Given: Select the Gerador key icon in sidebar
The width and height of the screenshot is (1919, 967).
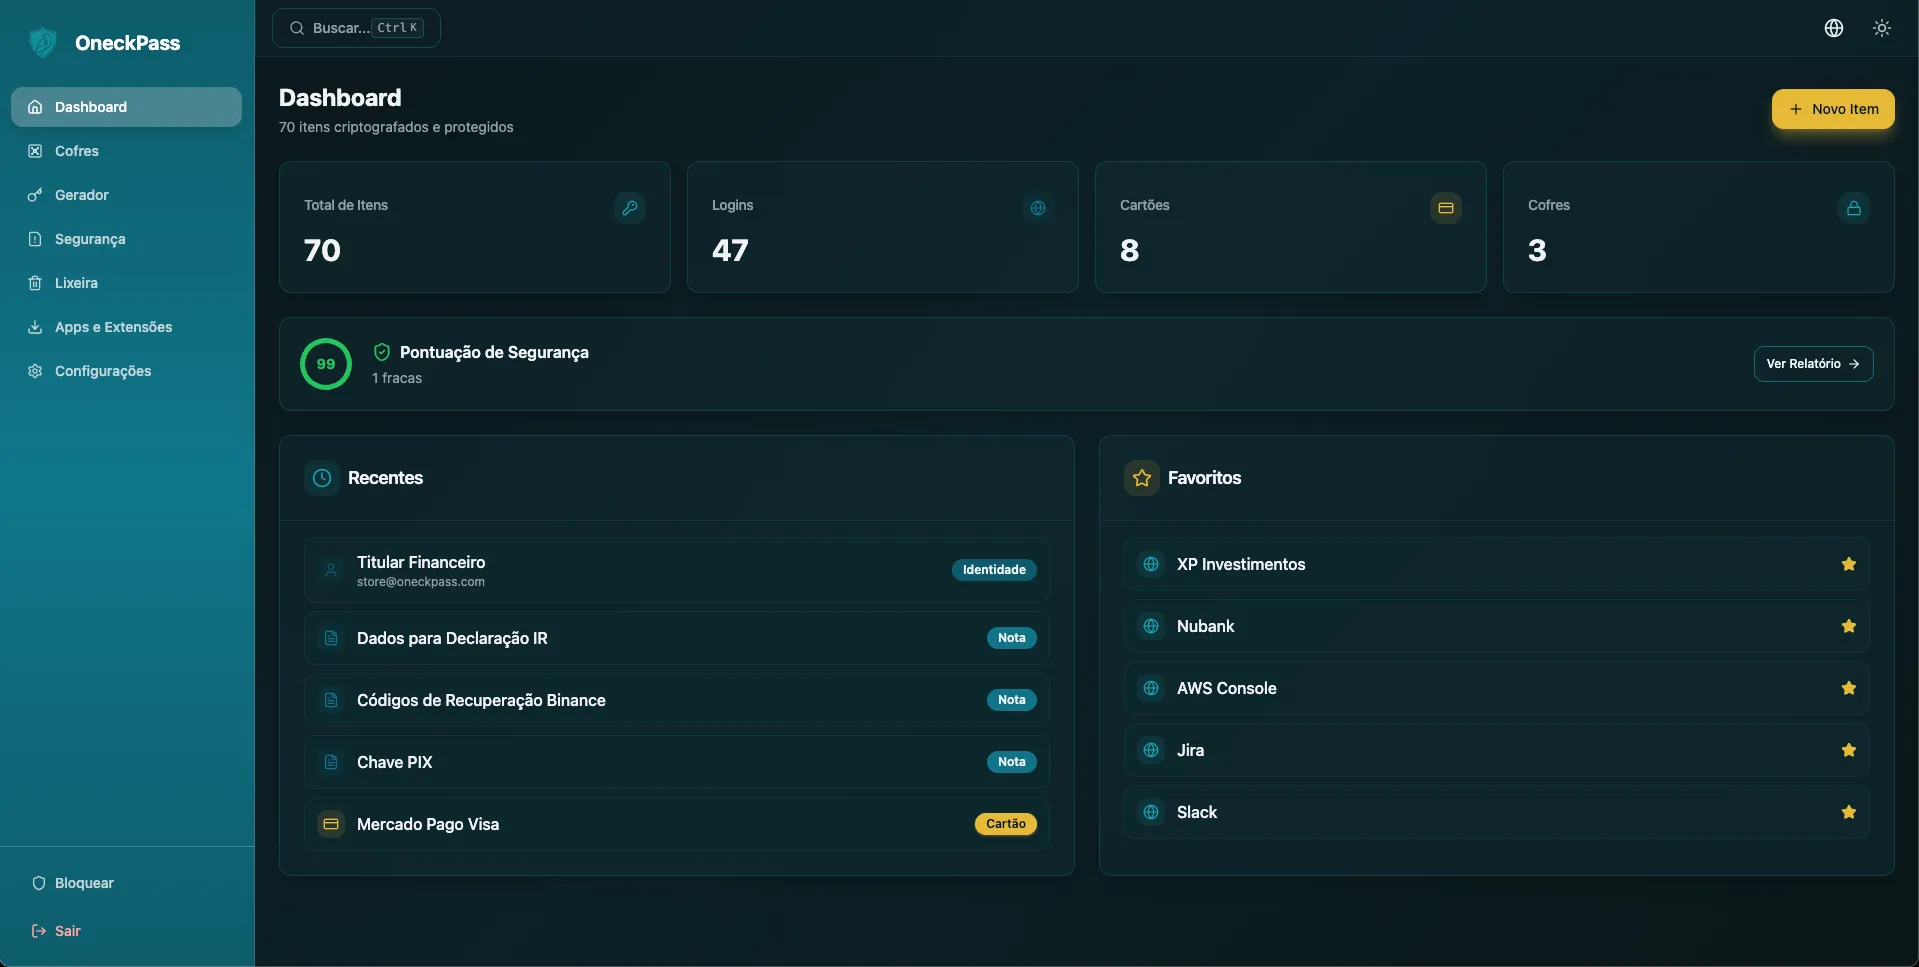Looking at the screenshot, I should (35, 194).
